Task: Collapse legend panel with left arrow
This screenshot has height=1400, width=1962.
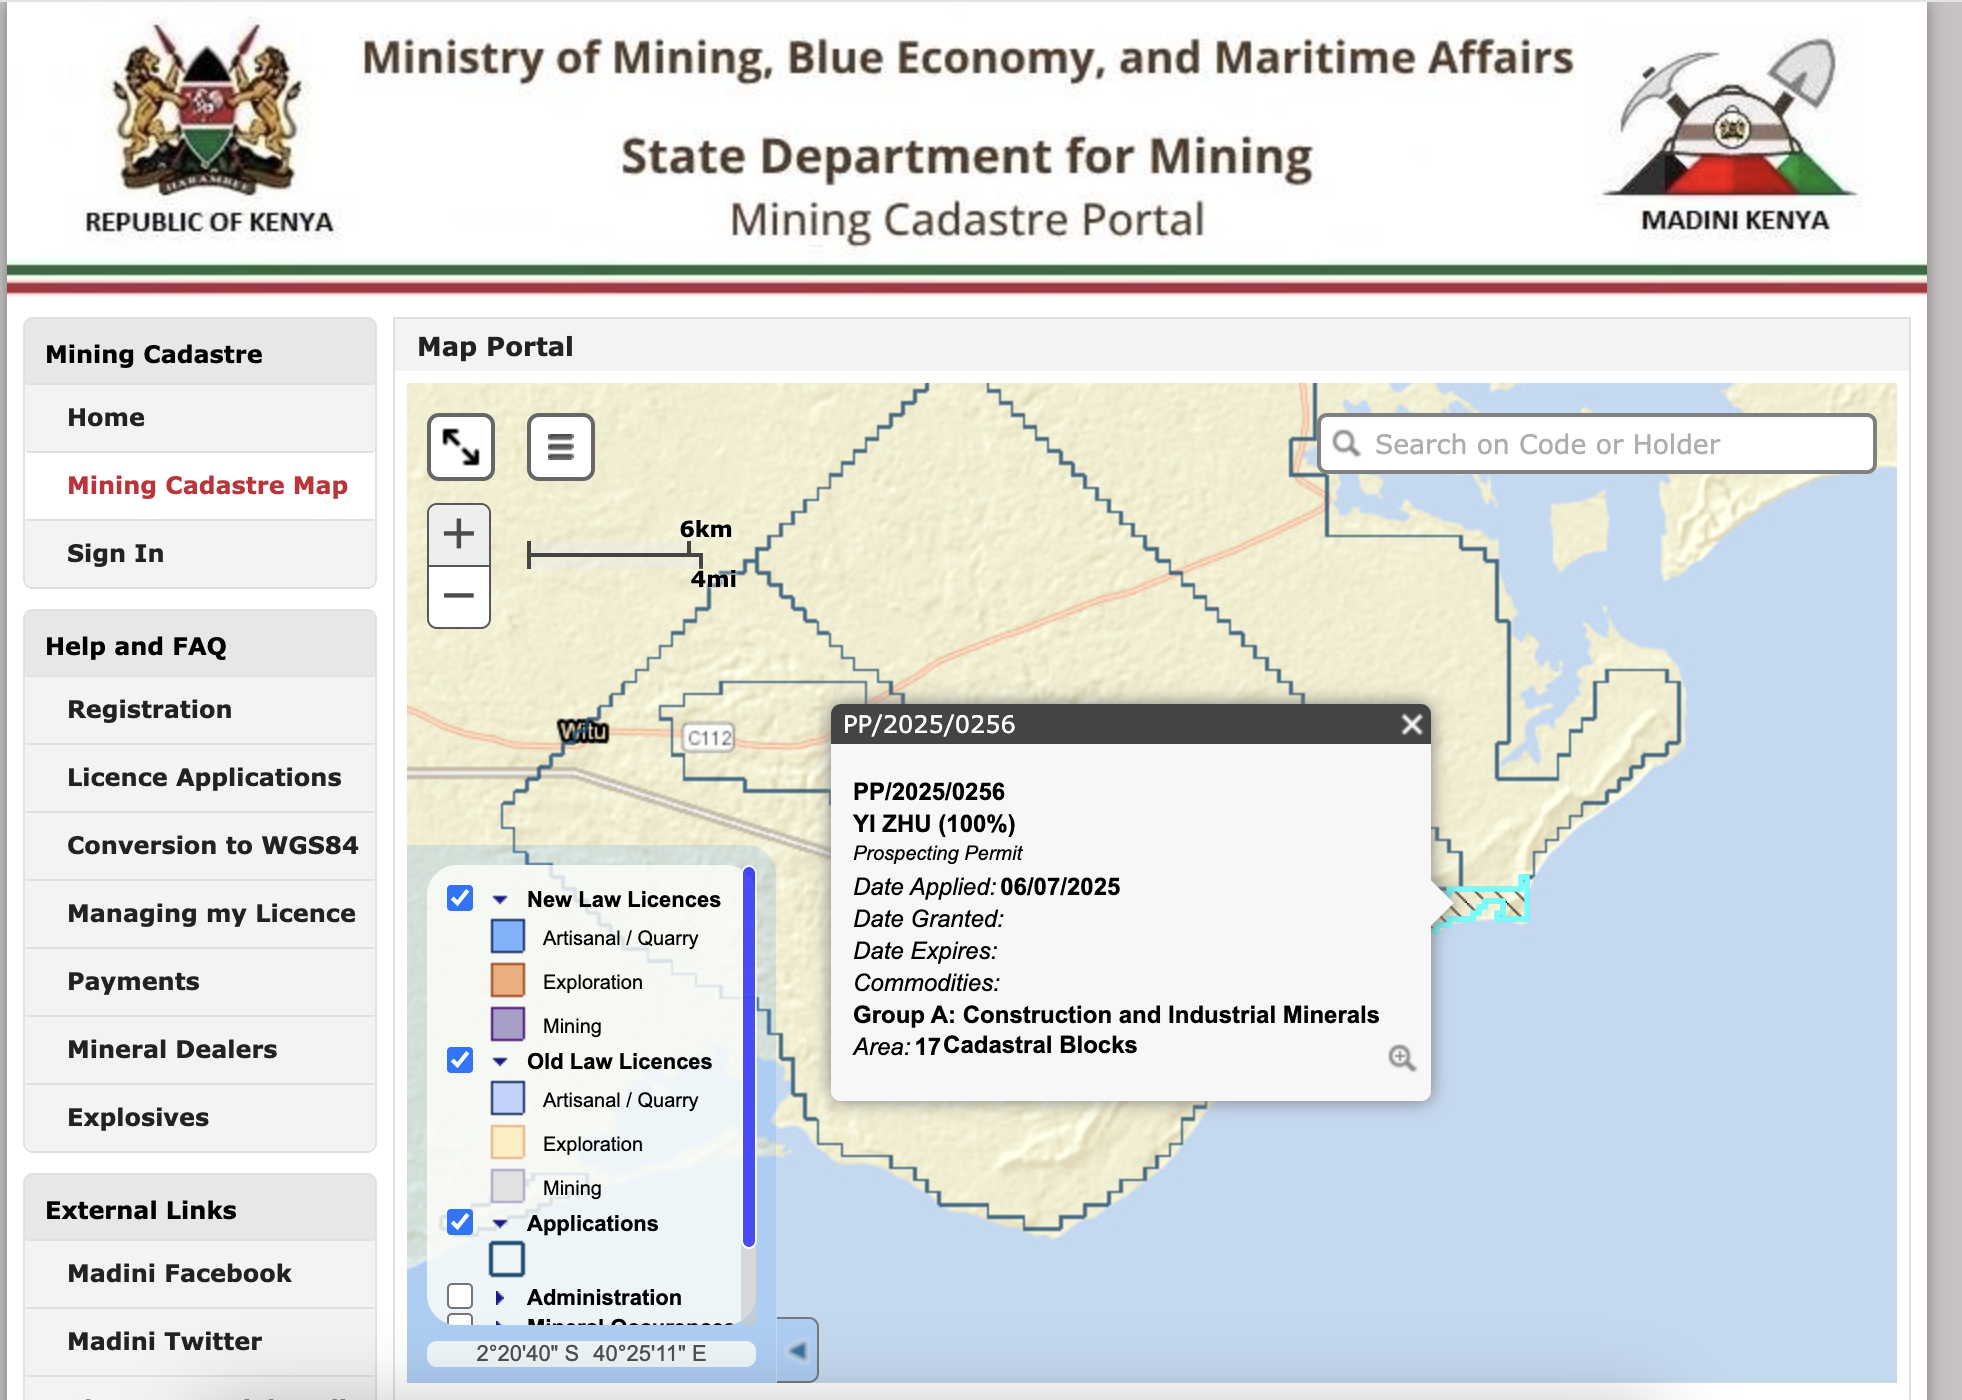Action: click(798, 1351)
